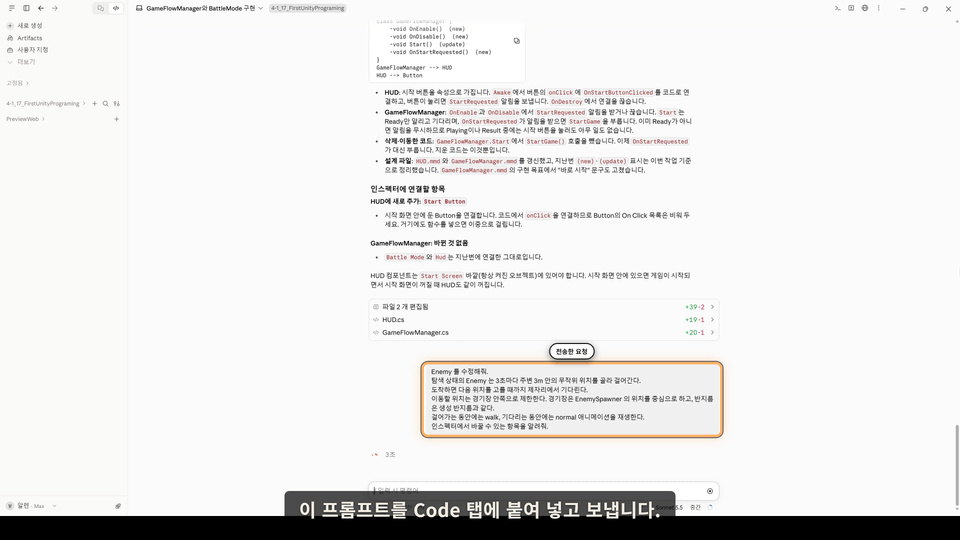Add a session to PreviewWeb

tap(116, 119)
